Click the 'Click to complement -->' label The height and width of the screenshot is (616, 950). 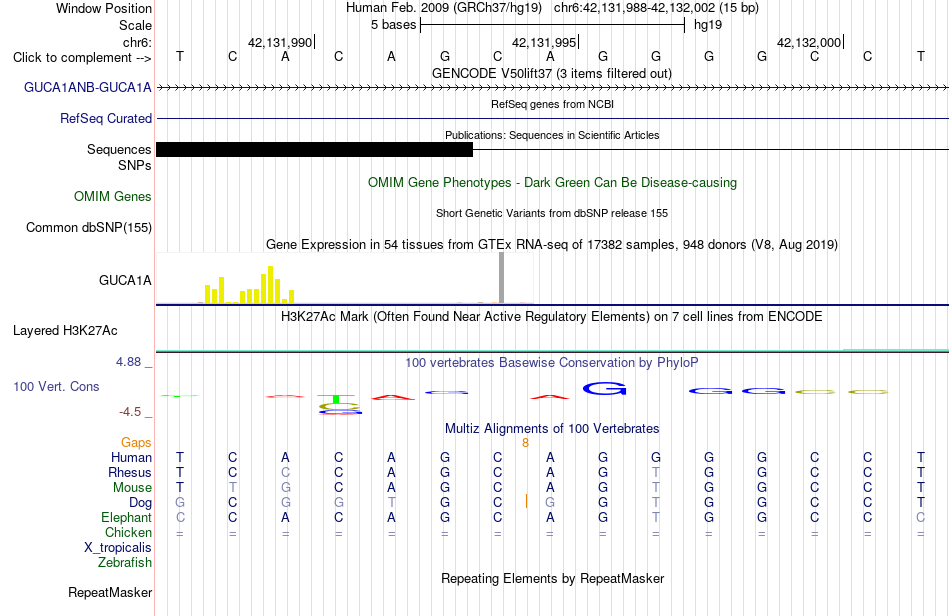tap(82, 58)
